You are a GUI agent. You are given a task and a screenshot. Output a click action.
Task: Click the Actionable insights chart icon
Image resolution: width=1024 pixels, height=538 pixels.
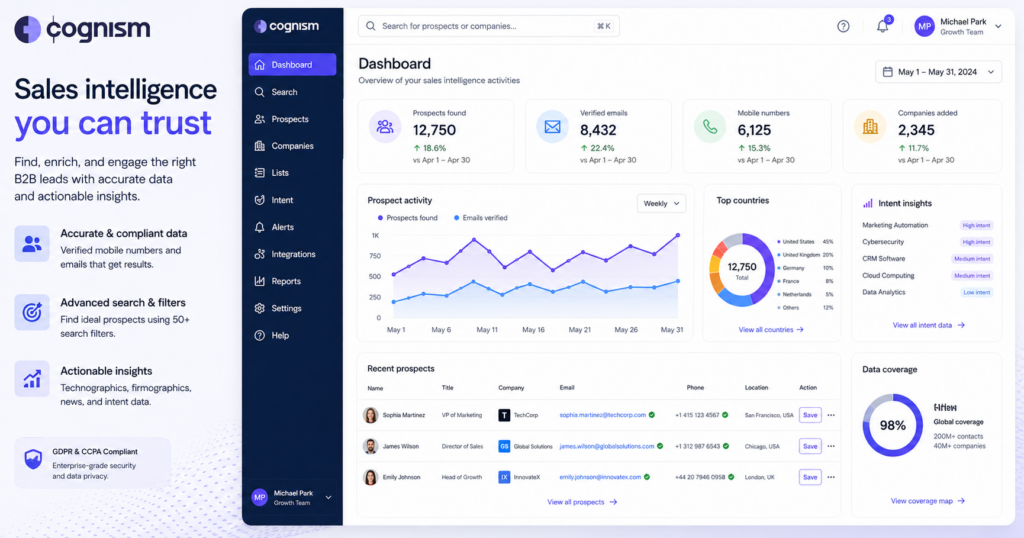click(x=32, y=379)
